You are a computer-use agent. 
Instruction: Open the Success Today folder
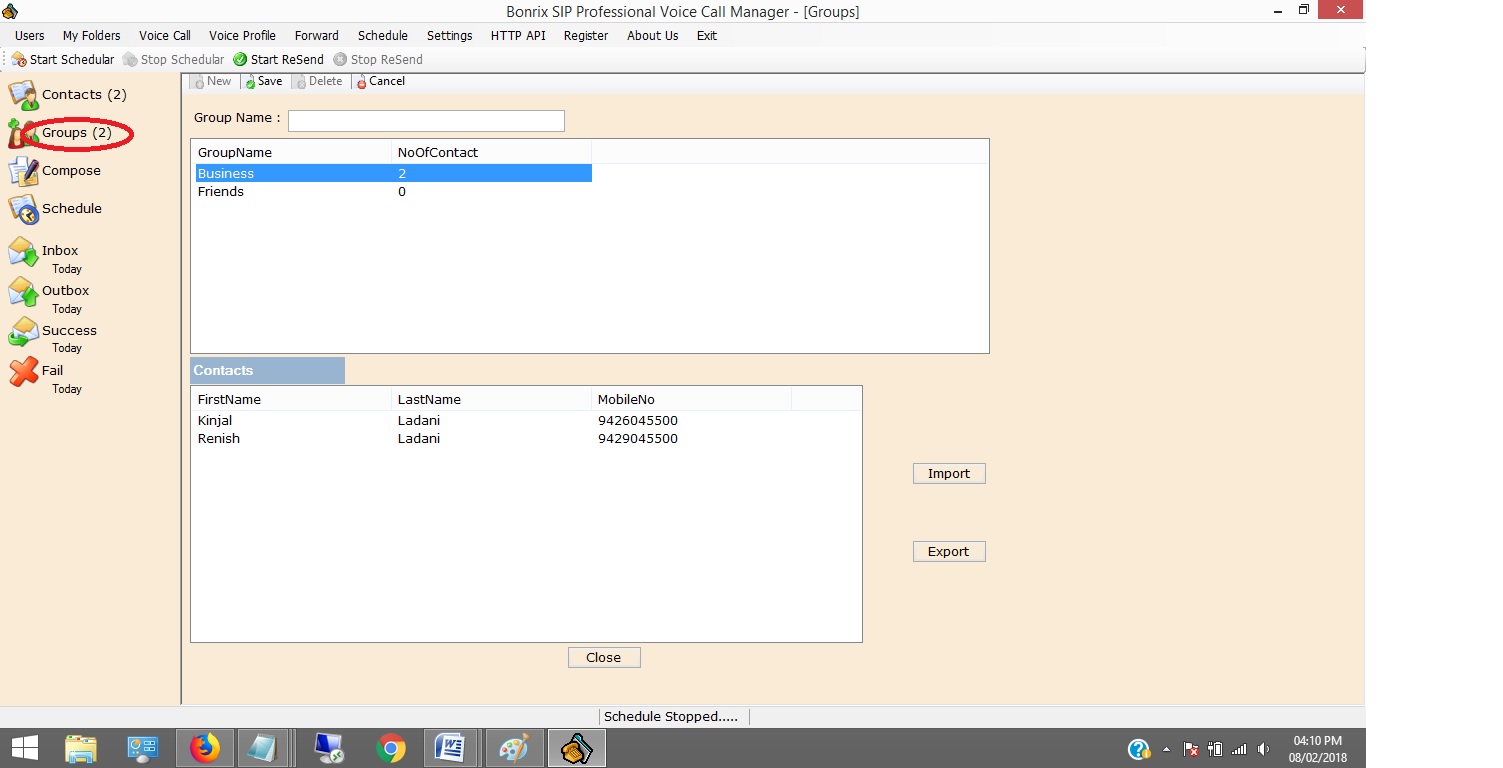click(x=53, y=338)
